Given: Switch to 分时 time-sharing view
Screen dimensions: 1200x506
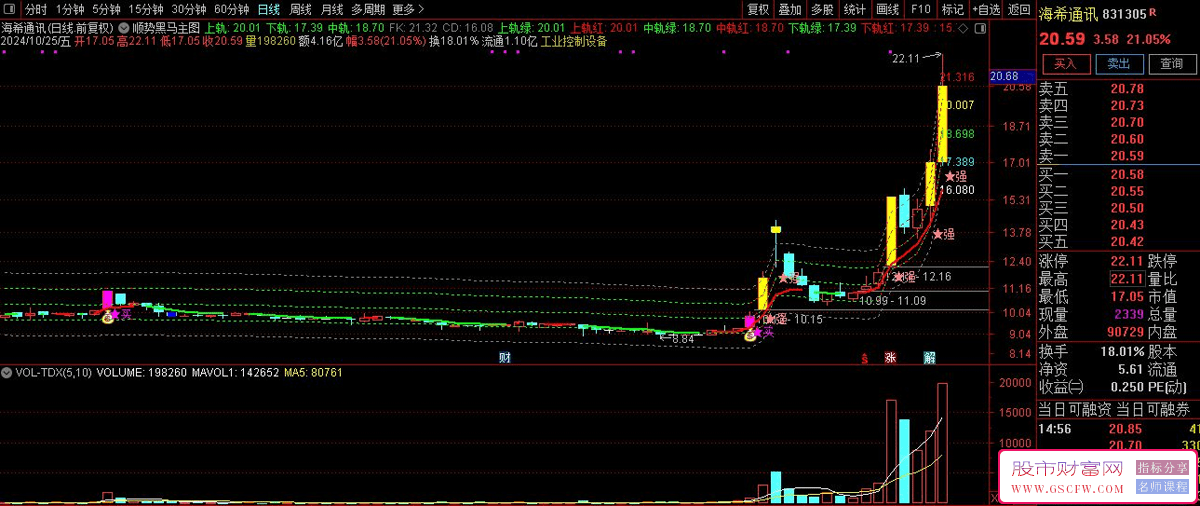Looking at the screenshot, I should click(x=36, y=9).
